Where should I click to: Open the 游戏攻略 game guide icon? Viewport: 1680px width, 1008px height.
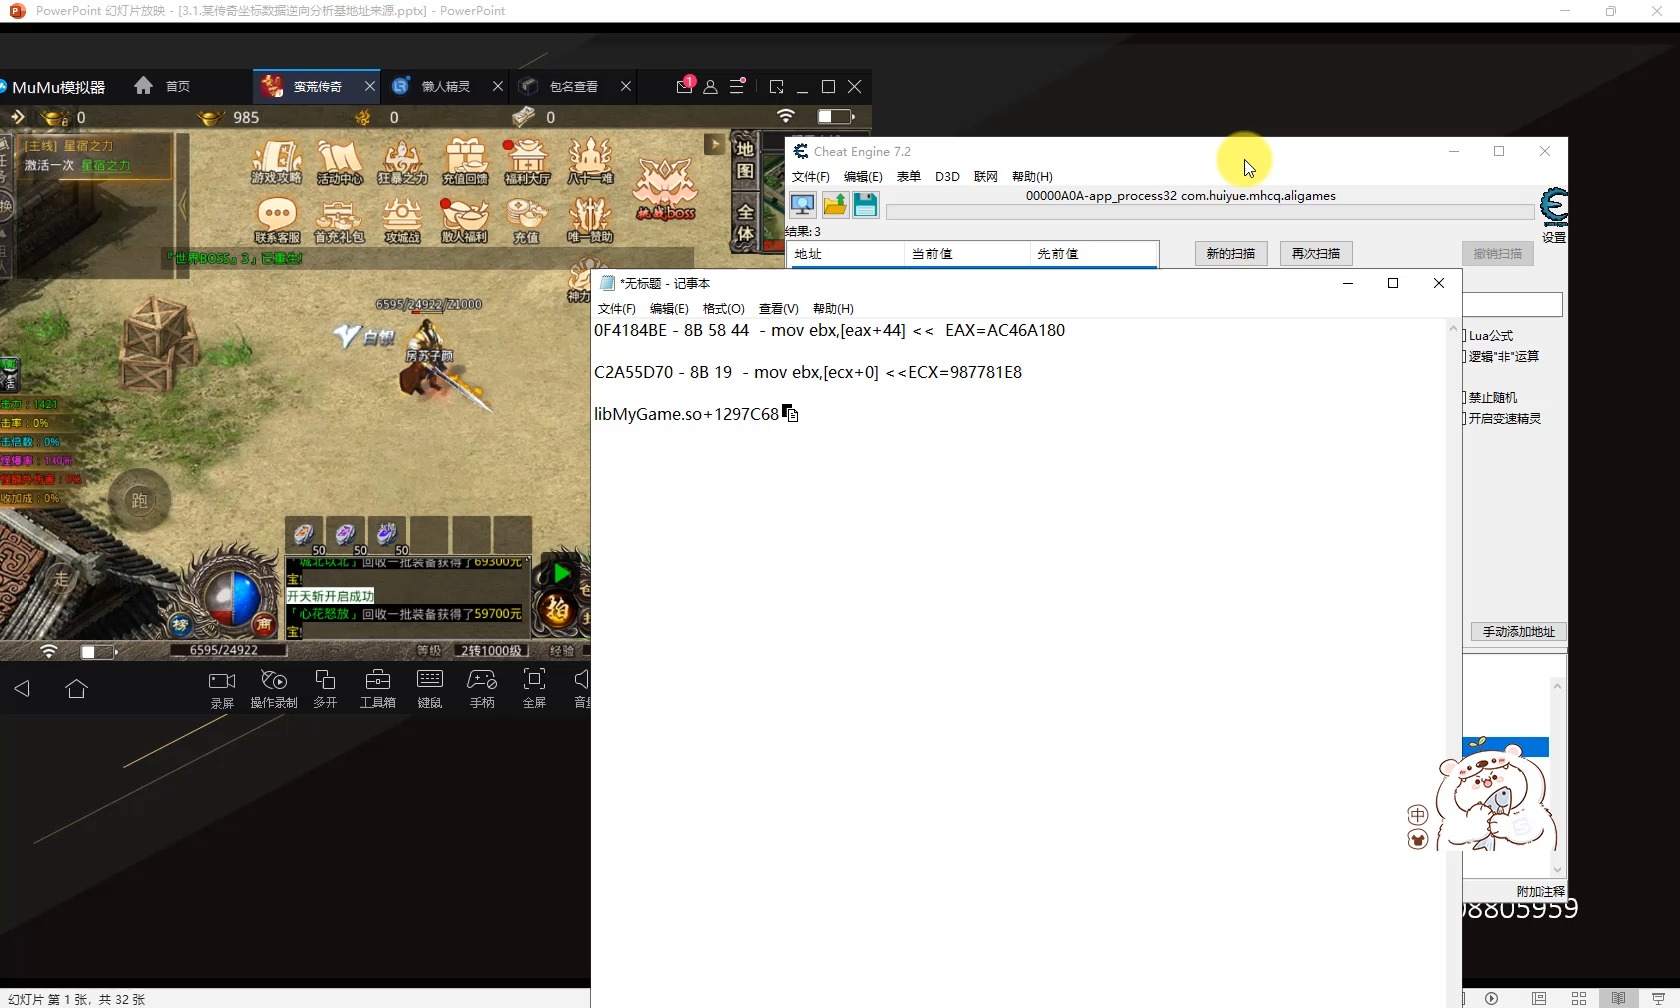click(277, 163)
